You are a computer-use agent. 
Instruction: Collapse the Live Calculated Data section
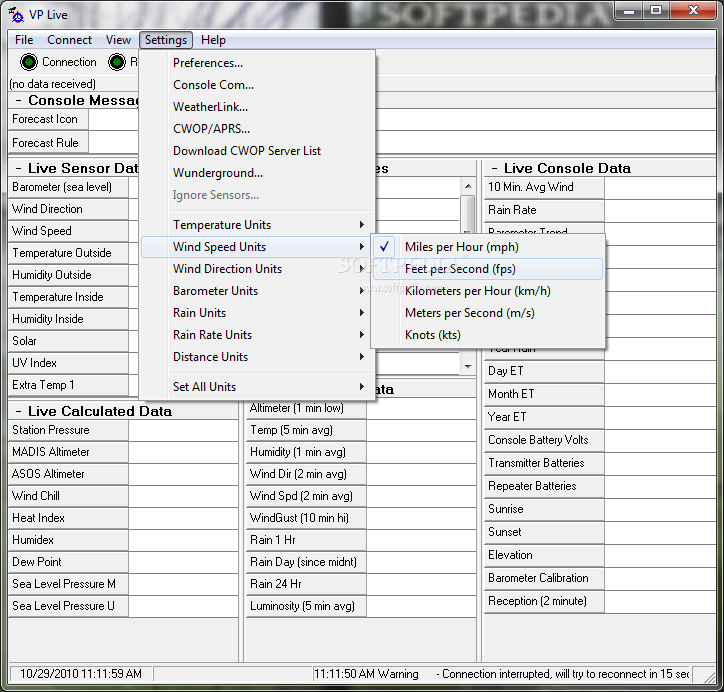[x=18, y=411]
